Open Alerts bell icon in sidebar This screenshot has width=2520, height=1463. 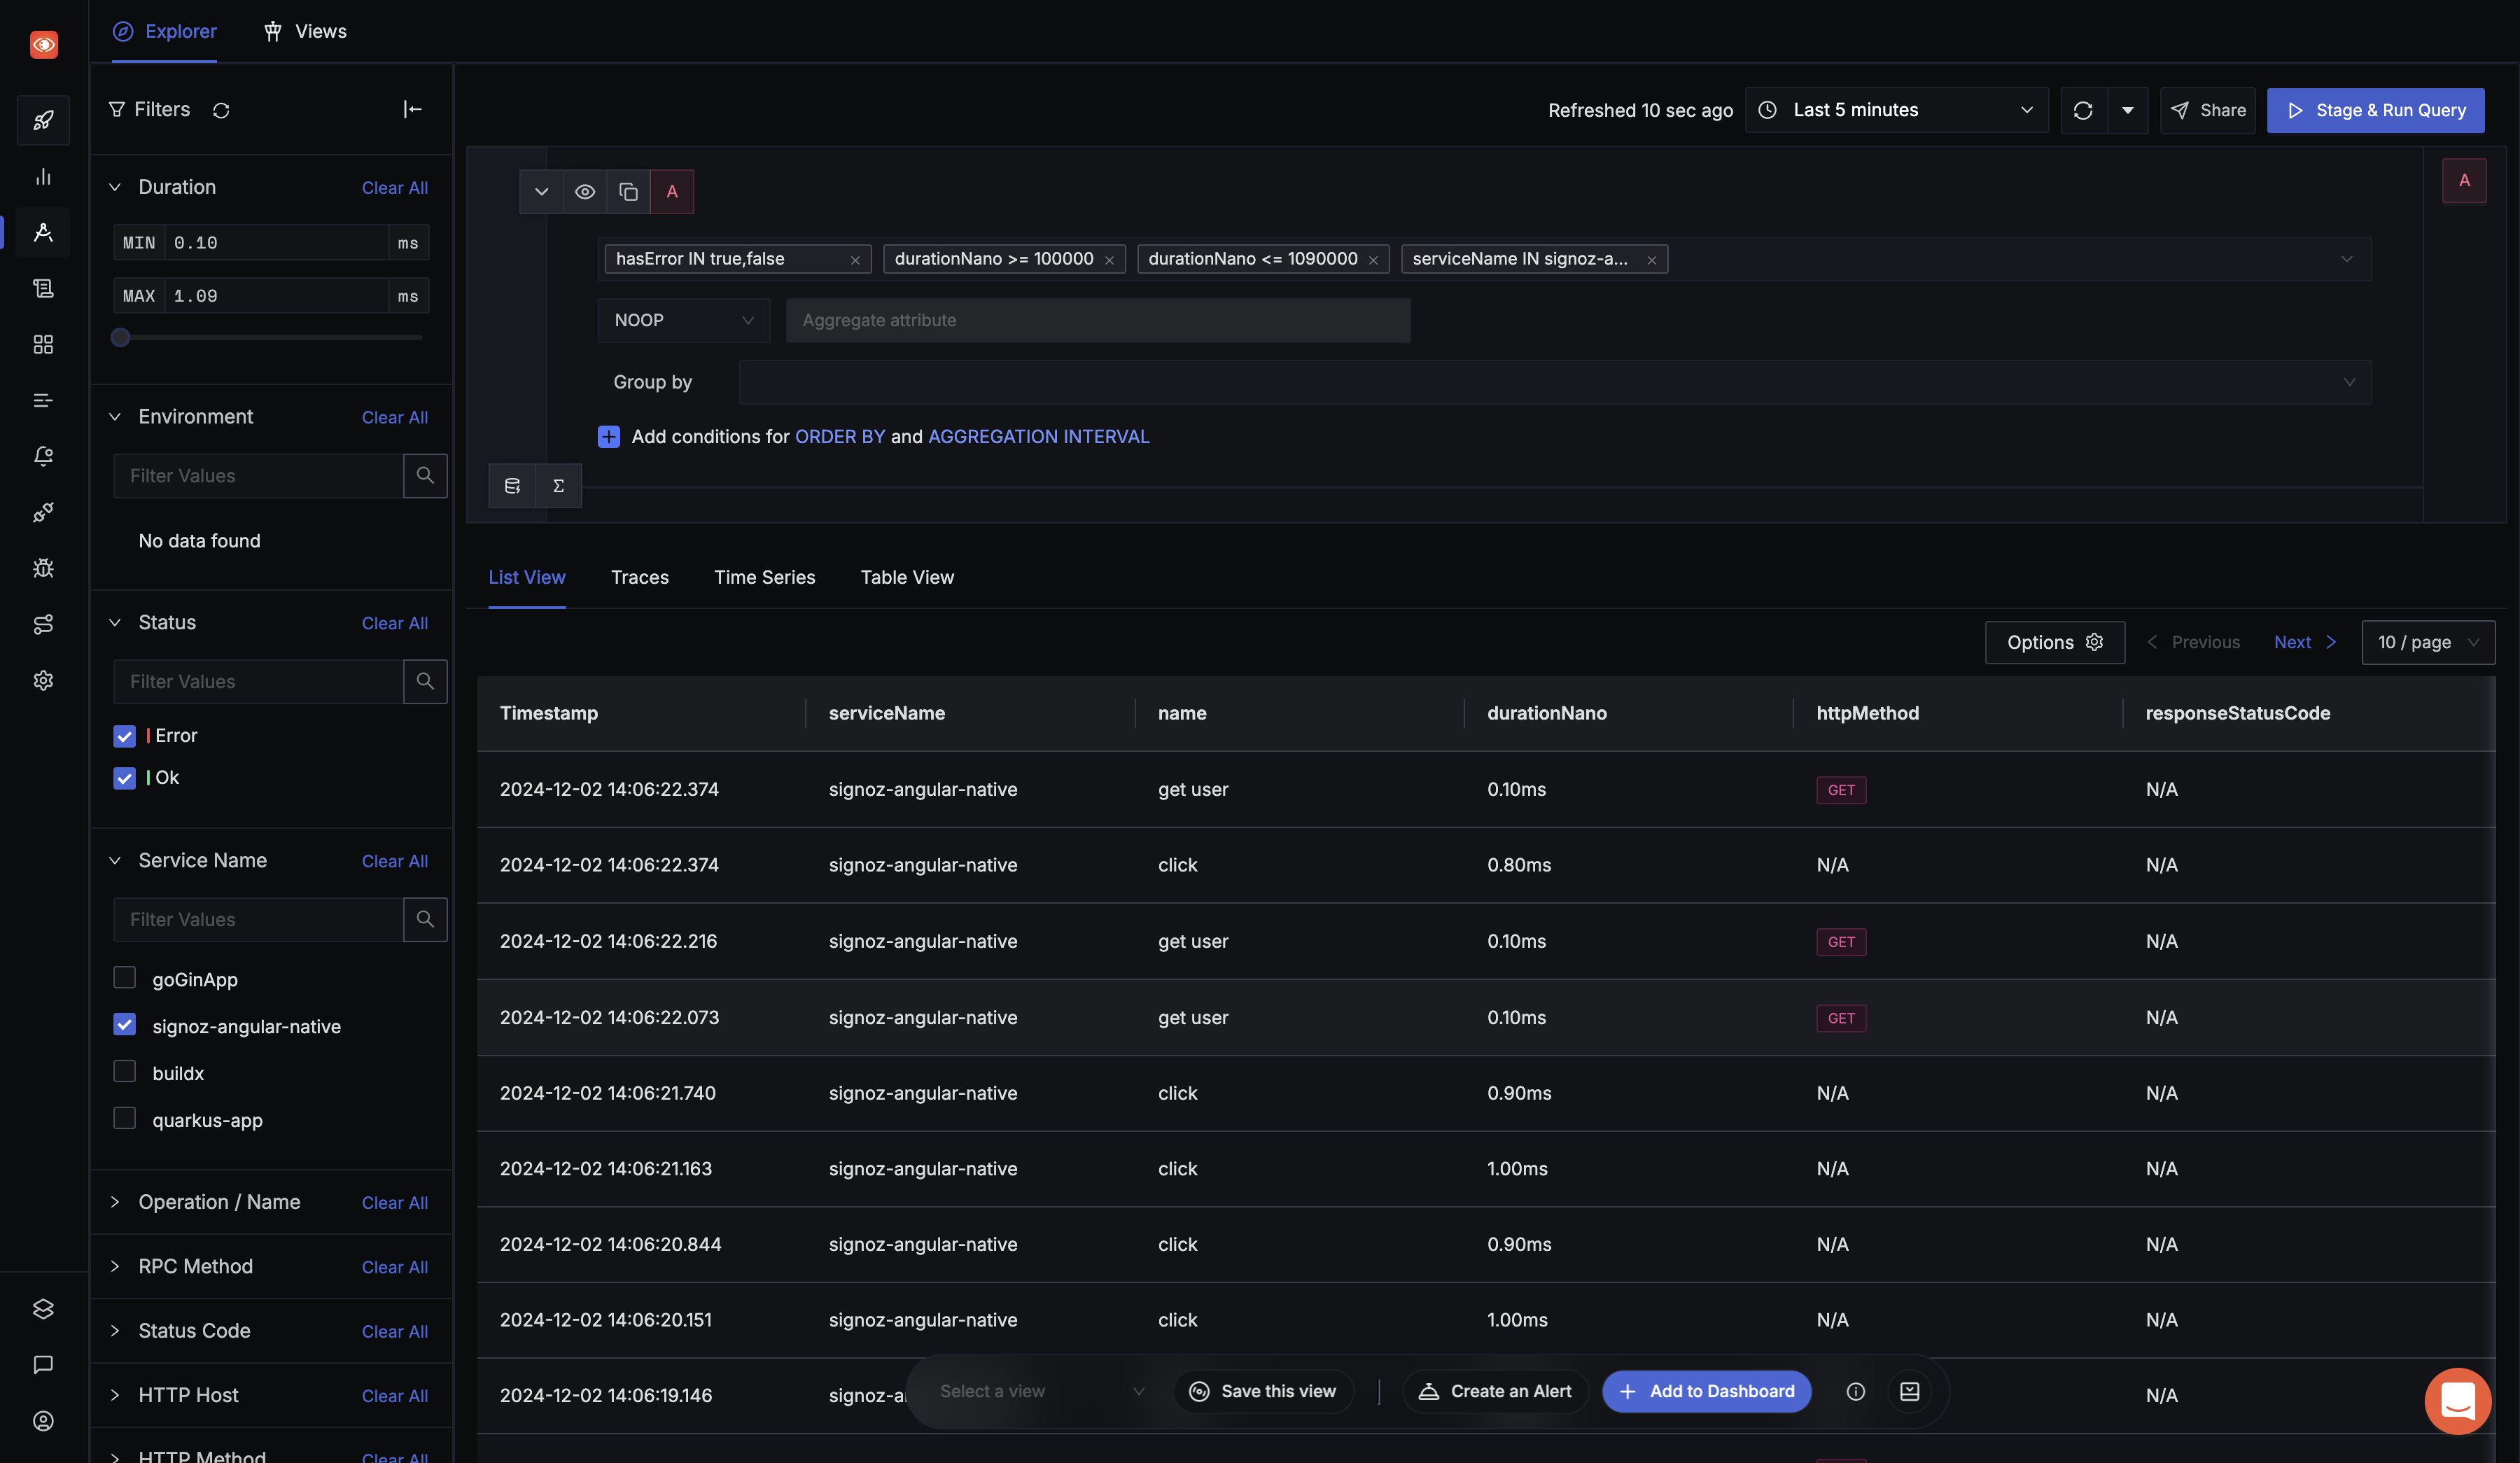(43, 457)
